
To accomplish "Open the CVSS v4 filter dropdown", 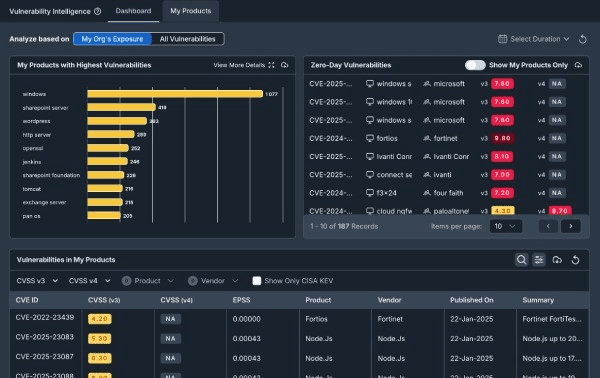I will [x=90, y=281].
